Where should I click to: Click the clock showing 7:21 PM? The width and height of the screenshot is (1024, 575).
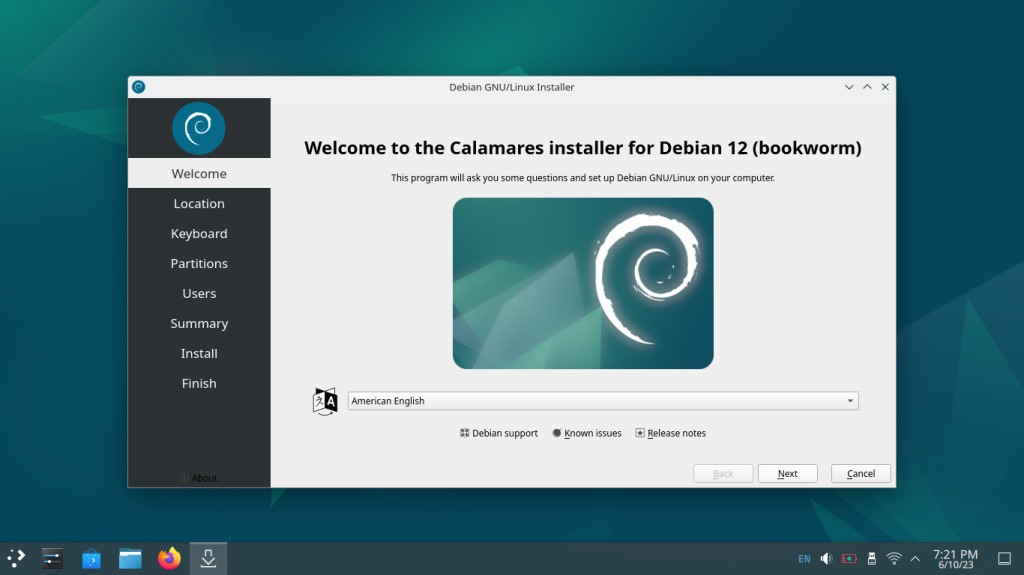pyautogui.click(x=955, y=558)
